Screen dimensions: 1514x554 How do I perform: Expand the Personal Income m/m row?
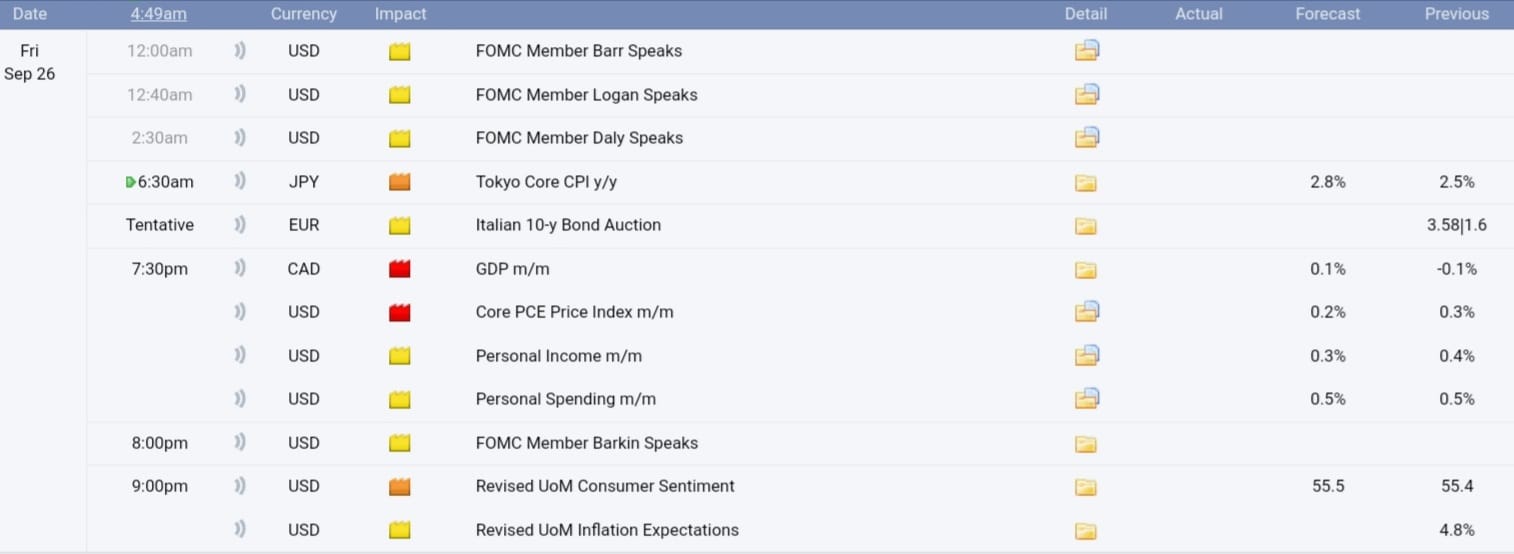click(x=558, y=356)
